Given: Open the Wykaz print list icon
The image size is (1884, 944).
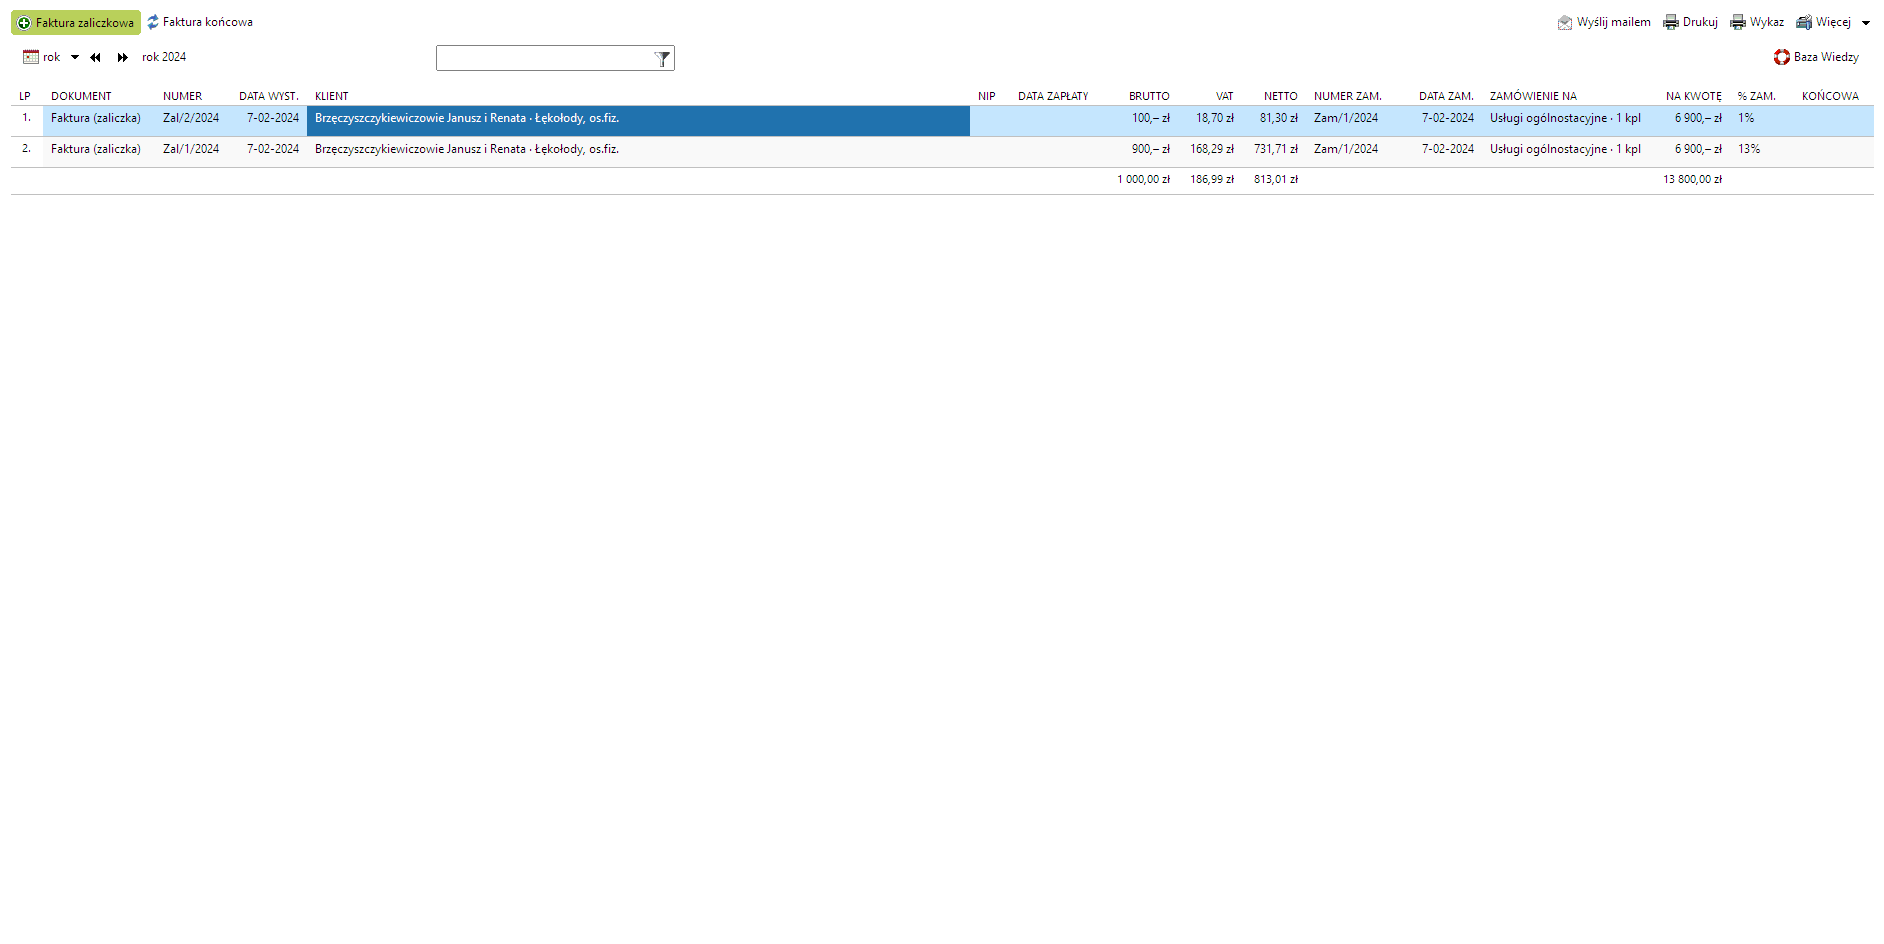Looking at the screenshot, I should (x=1738, y=23).
